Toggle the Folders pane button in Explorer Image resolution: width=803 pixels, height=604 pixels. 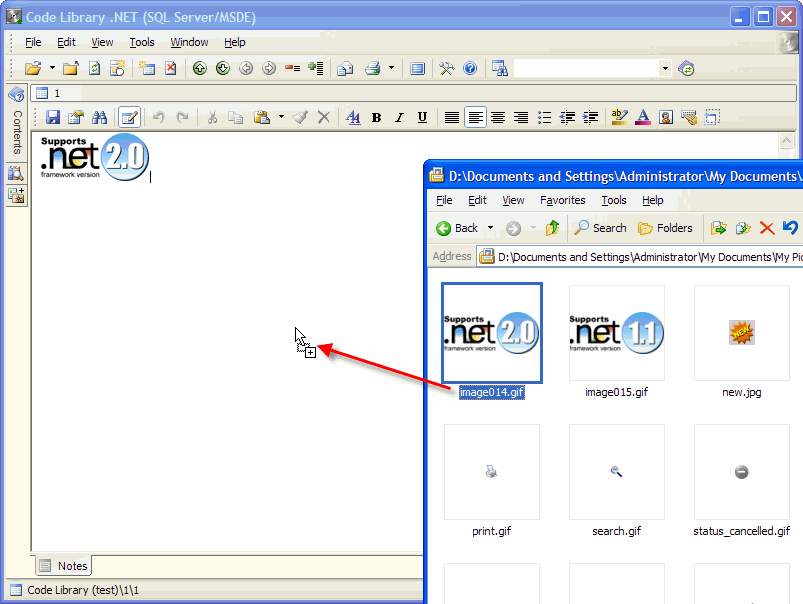(665, 228)
